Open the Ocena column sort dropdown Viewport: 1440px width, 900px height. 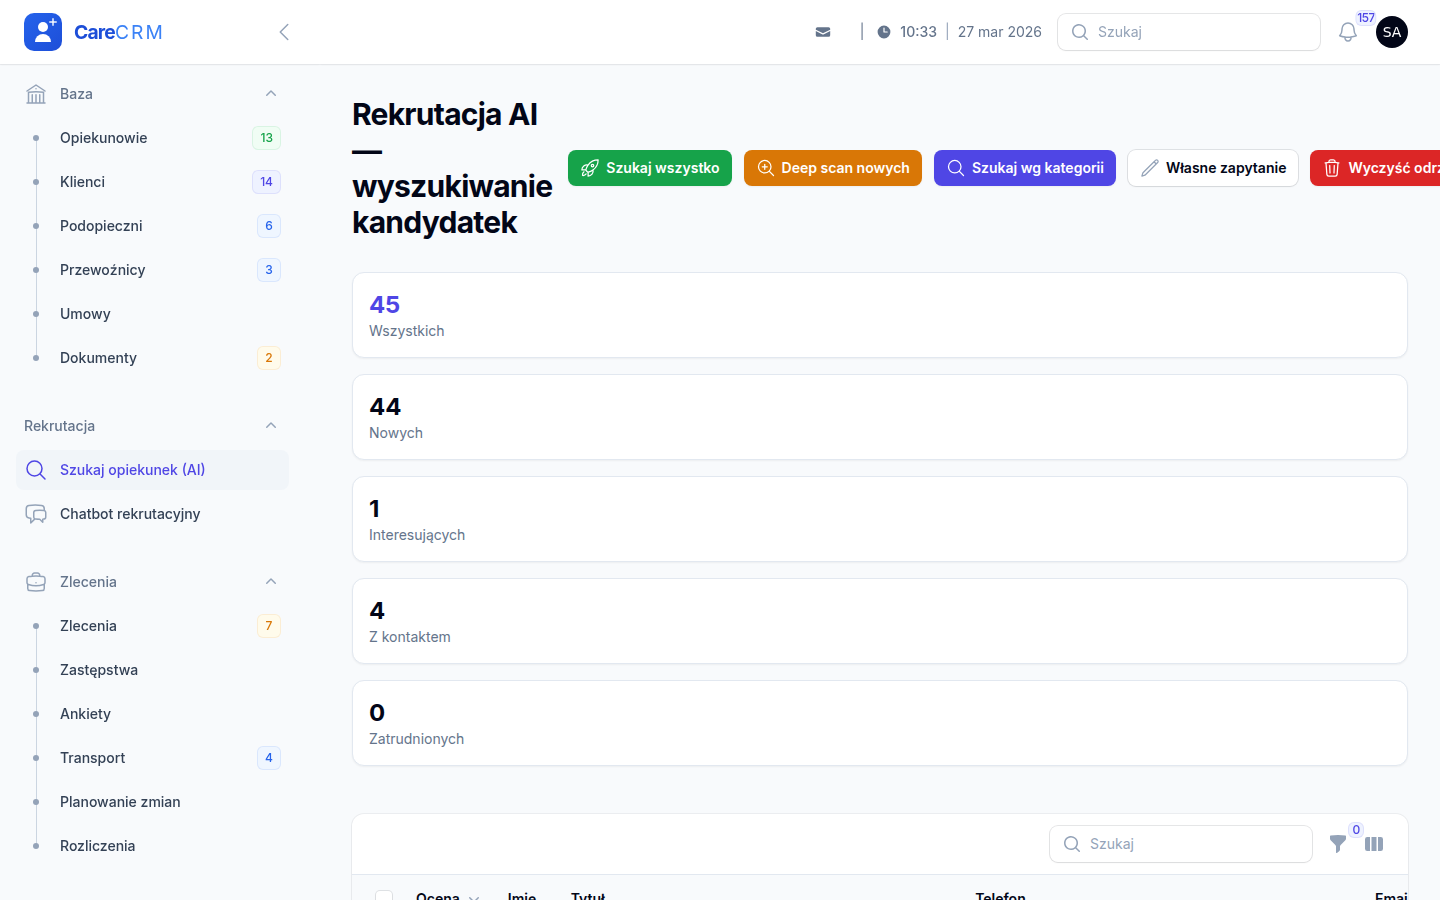pyautogui.click(x=474, y=897)
